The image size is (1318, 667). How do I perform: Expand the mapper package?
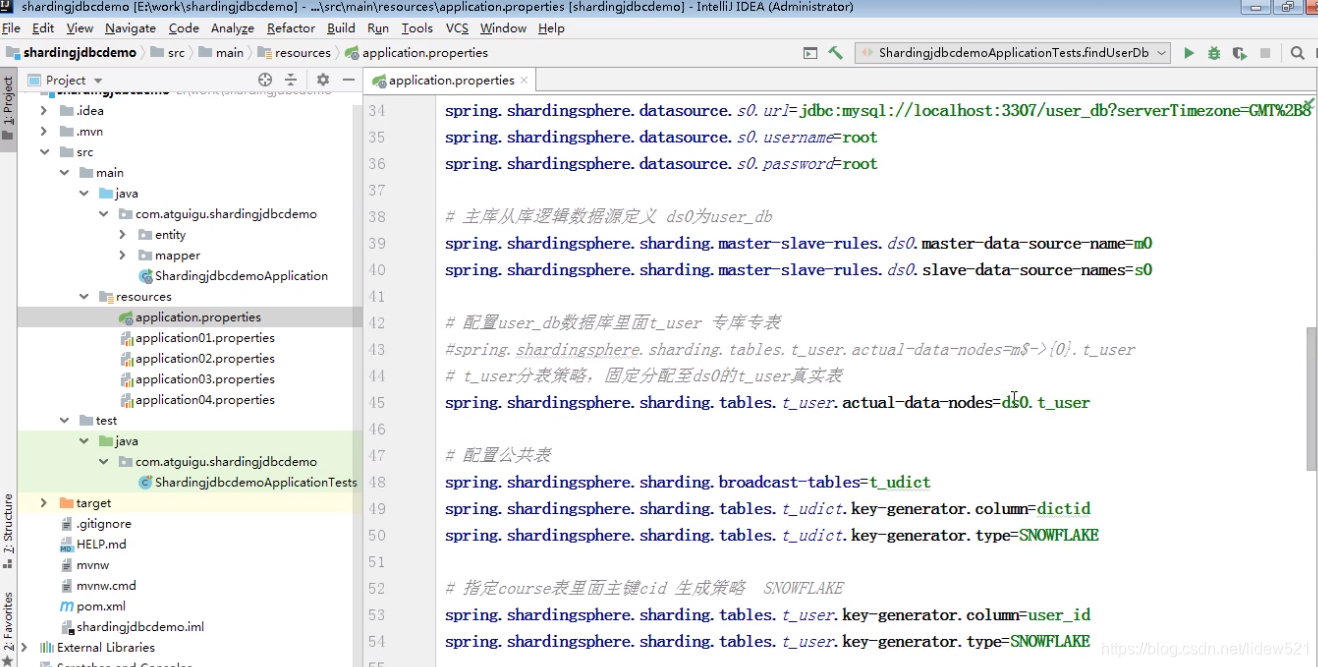pyautogui.click(x=122, y=255)
